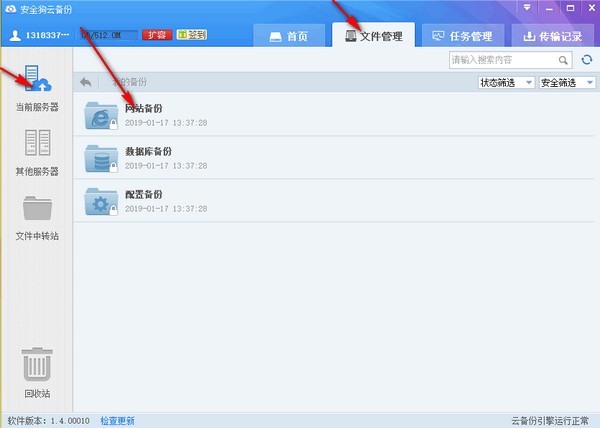Viewport: 600px width, 428px height.
Task: Click the 数据库备份 folder icon
Action: pos(101,158)
